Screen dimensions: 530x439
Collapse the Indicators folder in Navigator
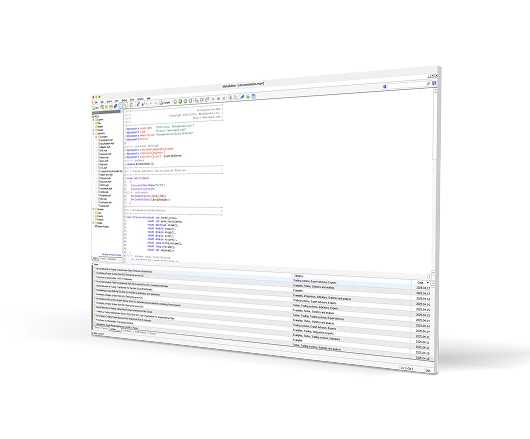94,133
